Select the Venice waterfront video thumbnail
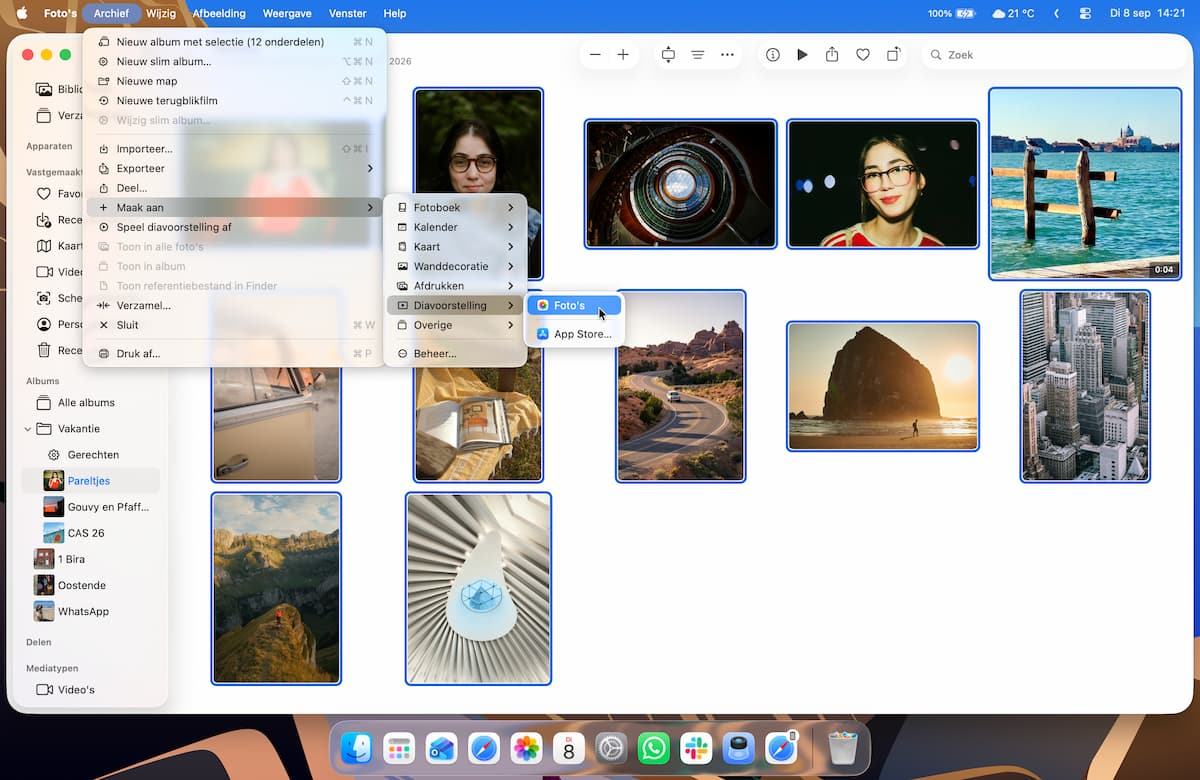The width and height of the screenshot is (1200, 780). point(1085,184)
